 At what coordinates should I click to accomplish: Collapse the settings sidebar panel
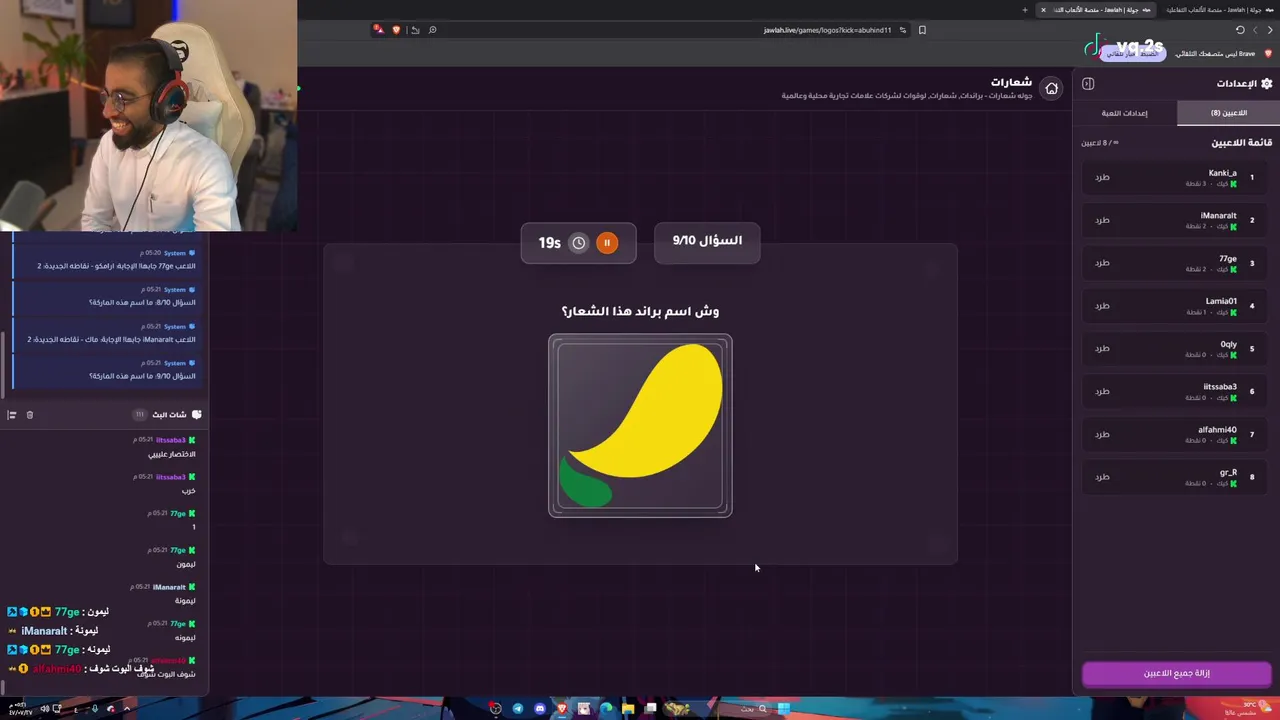click(1088, 84)
